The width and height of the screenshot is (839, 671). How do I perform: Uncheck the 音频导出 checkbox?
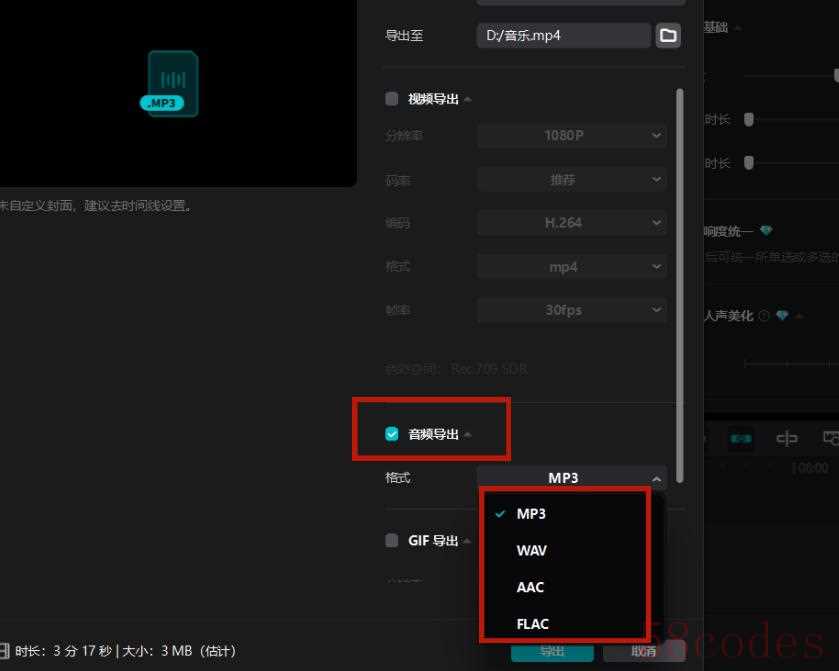tap(392, 434)
